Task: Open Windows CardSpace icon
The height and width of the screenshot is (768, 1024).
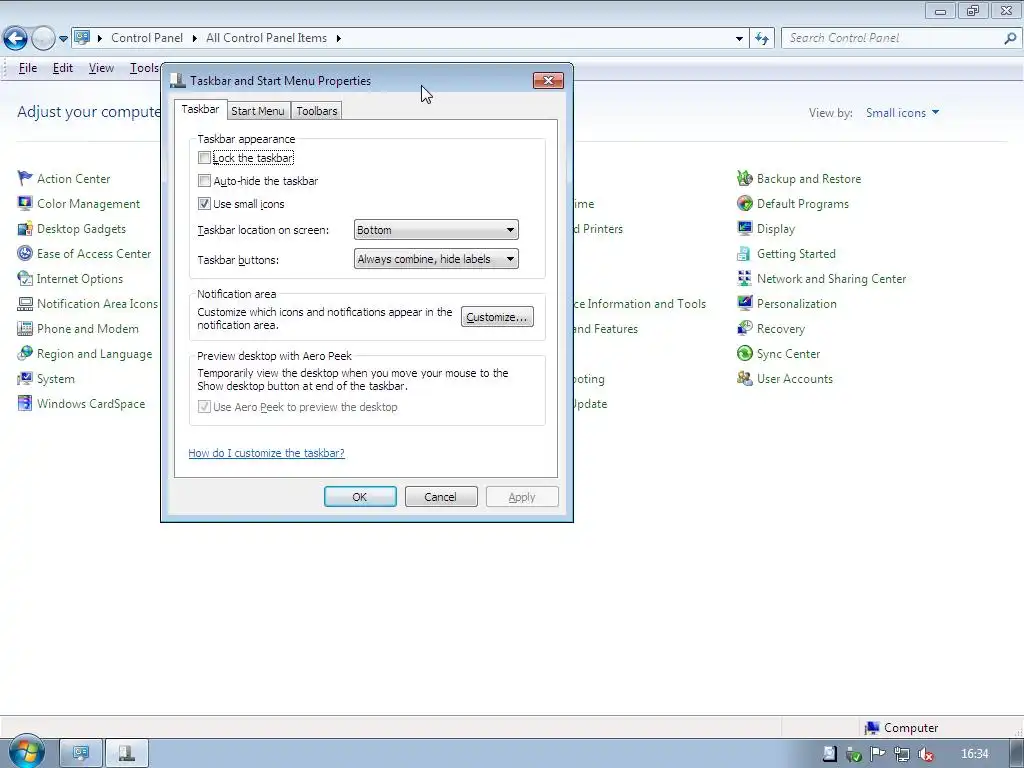Action: coord(25,404)
